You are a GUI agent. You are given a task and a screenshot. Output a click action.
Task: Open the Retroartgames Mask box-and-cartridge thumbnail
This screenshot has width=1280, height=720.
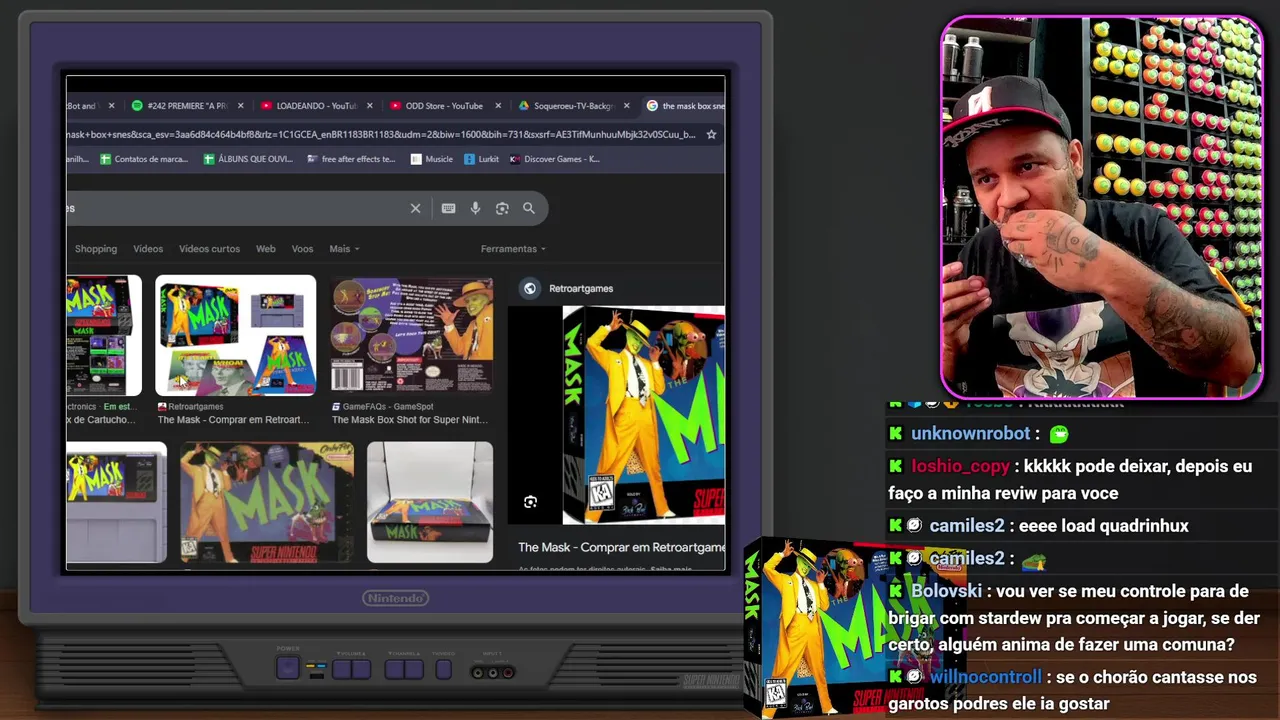point(236,335)
